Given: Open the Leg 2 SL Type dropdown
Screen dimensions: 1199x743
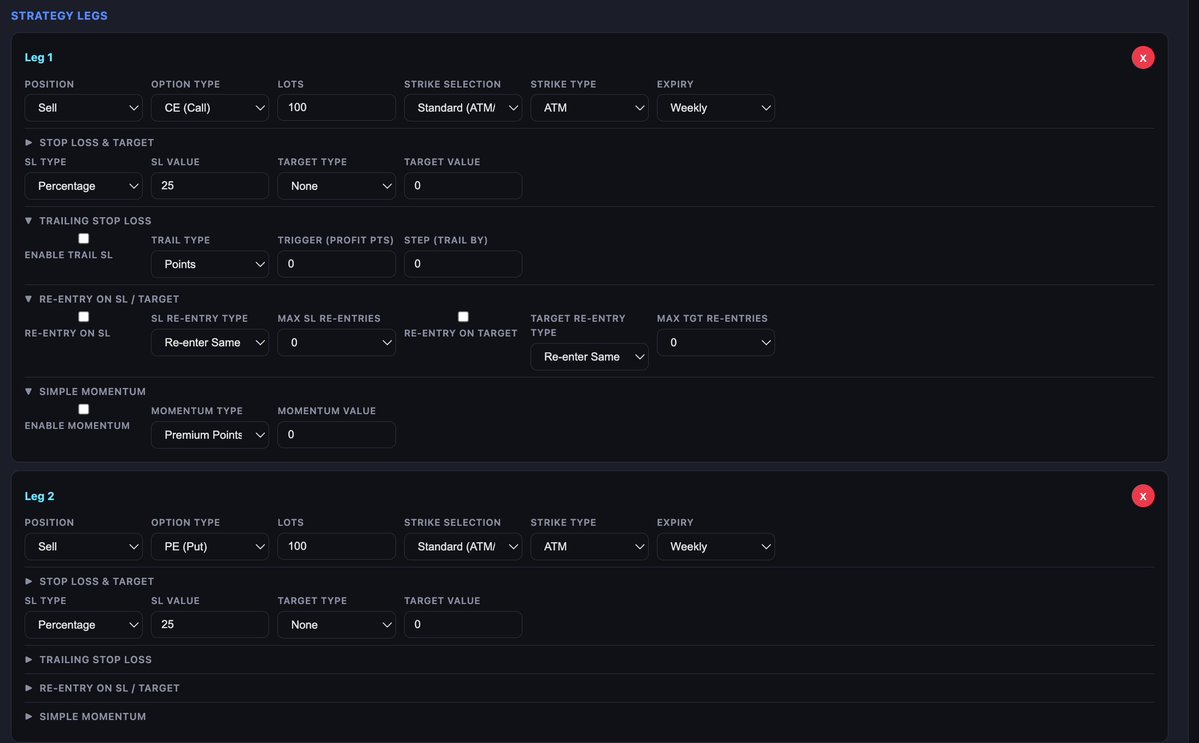Looking at the screenshot, I should [83, 625].
